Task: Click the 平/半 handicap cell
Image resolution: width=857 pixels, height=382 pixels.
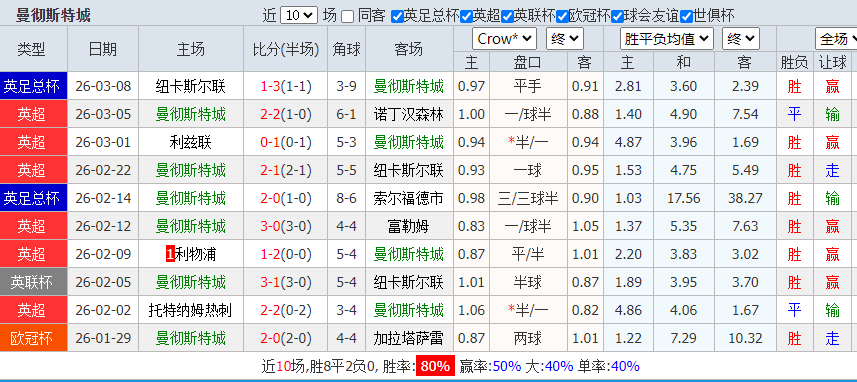Action: (528, 254)
